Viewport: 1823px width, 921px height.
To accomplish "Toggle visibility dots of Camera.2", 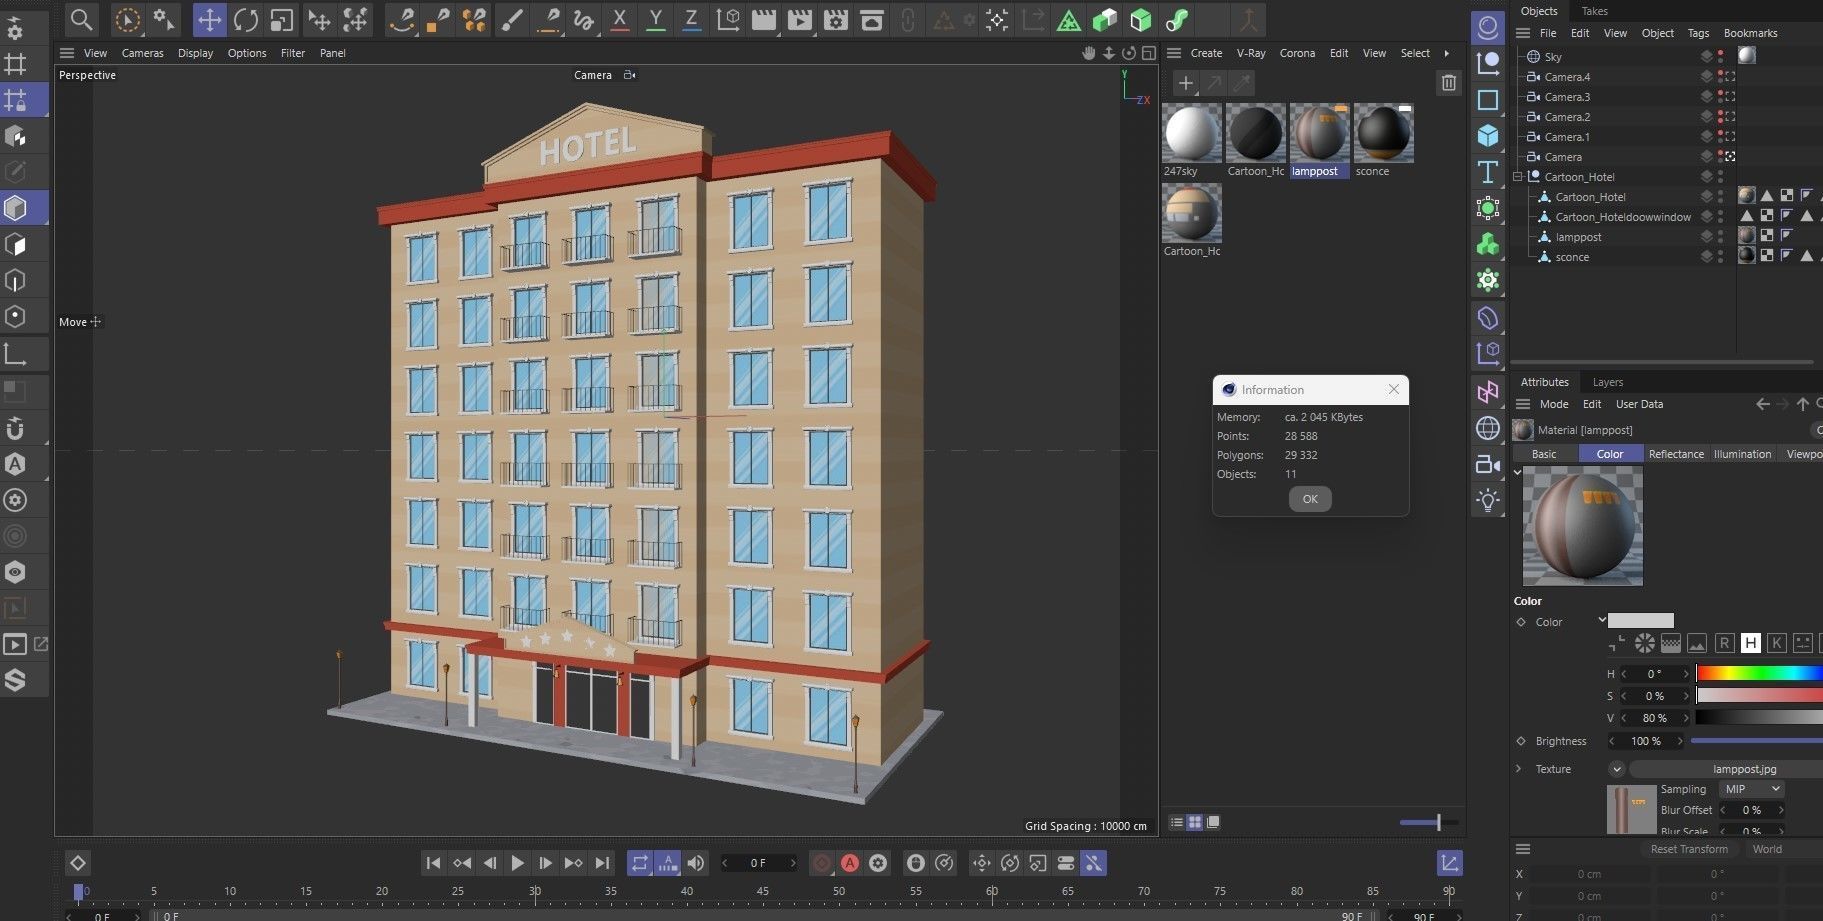I will pyautogui.click(x=1720, y=117).
